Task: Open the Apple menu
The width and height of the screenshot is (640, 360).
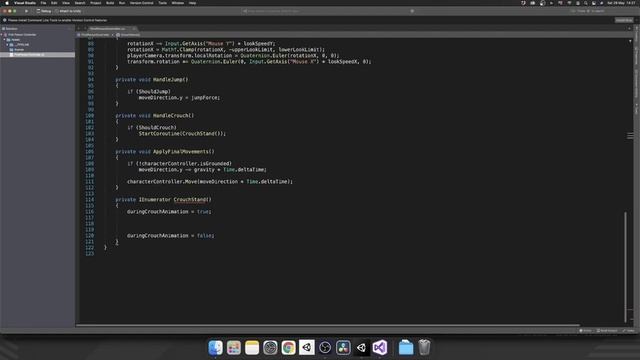Action: tap(7, 3)
